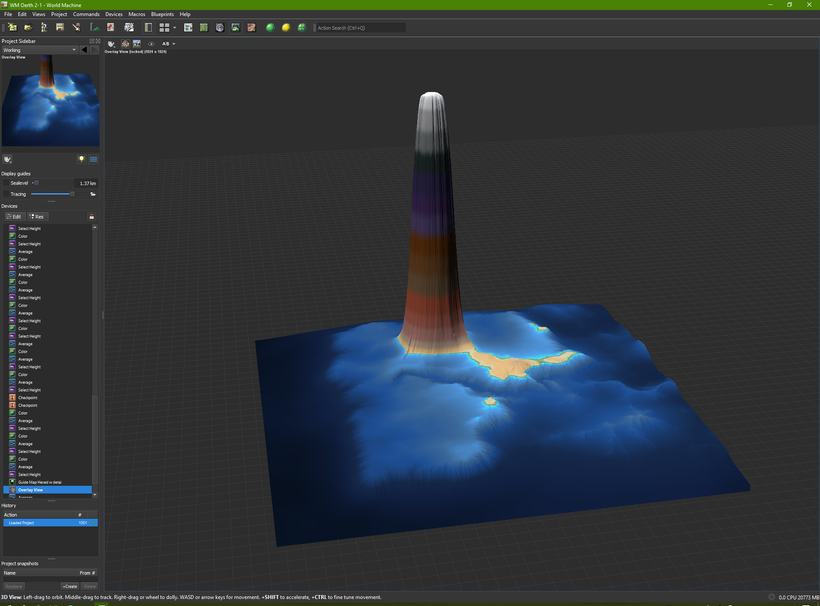Click the new world file icon
This screenshot has height=606, width=820.
coord(11,27)
